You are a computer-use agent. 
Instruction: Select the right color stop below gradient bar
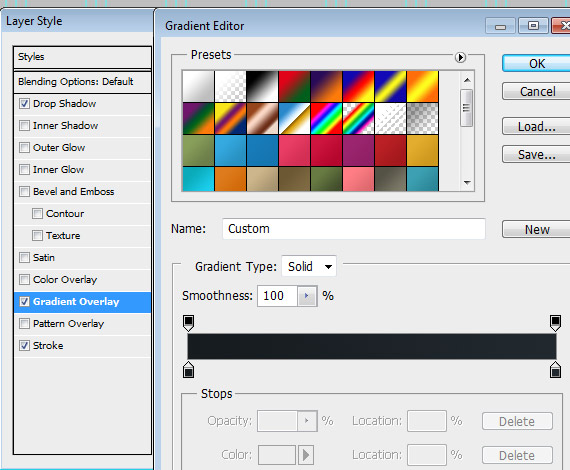click(x=555, y=370)
